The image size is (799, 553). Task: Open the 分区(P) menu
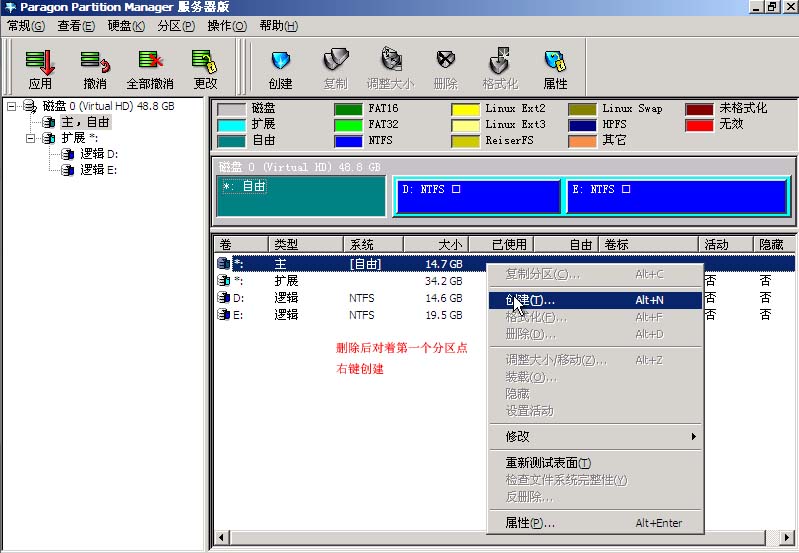[x=176, y=26]
